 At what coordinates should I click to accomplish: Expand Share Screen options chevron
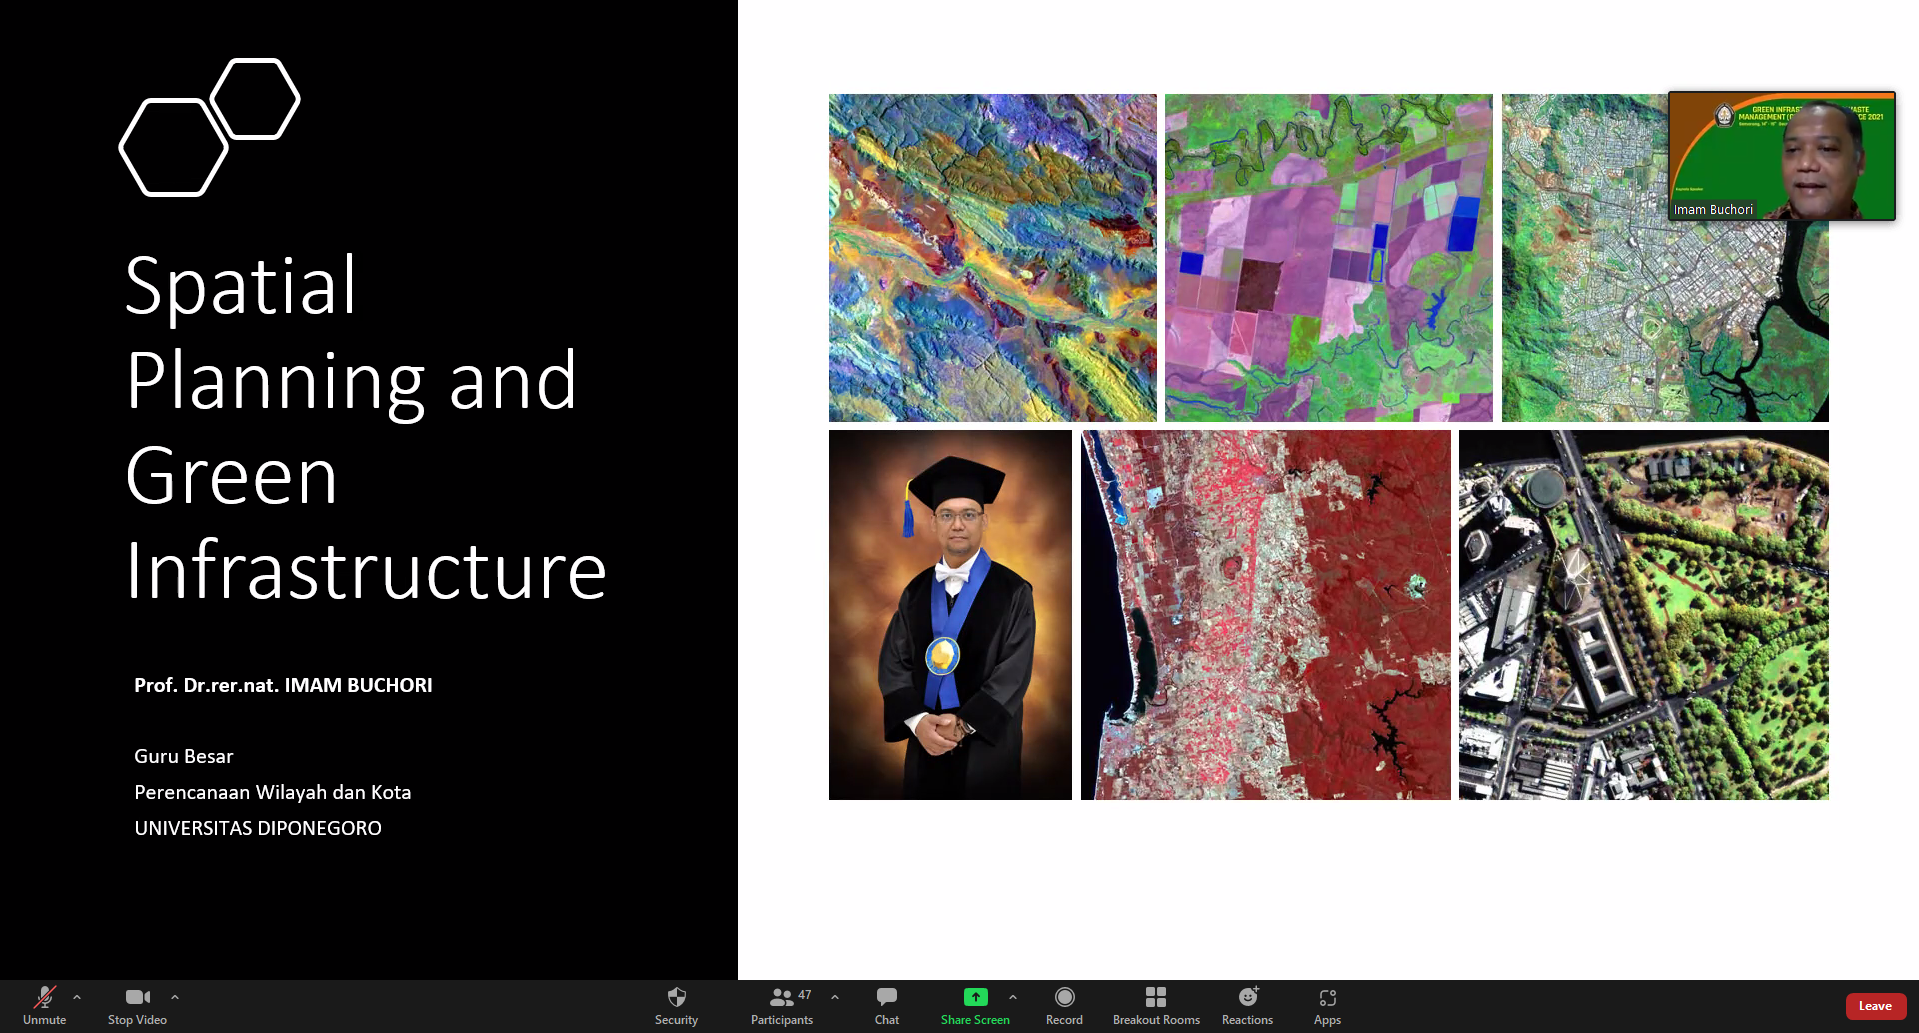pos(1013,997)
